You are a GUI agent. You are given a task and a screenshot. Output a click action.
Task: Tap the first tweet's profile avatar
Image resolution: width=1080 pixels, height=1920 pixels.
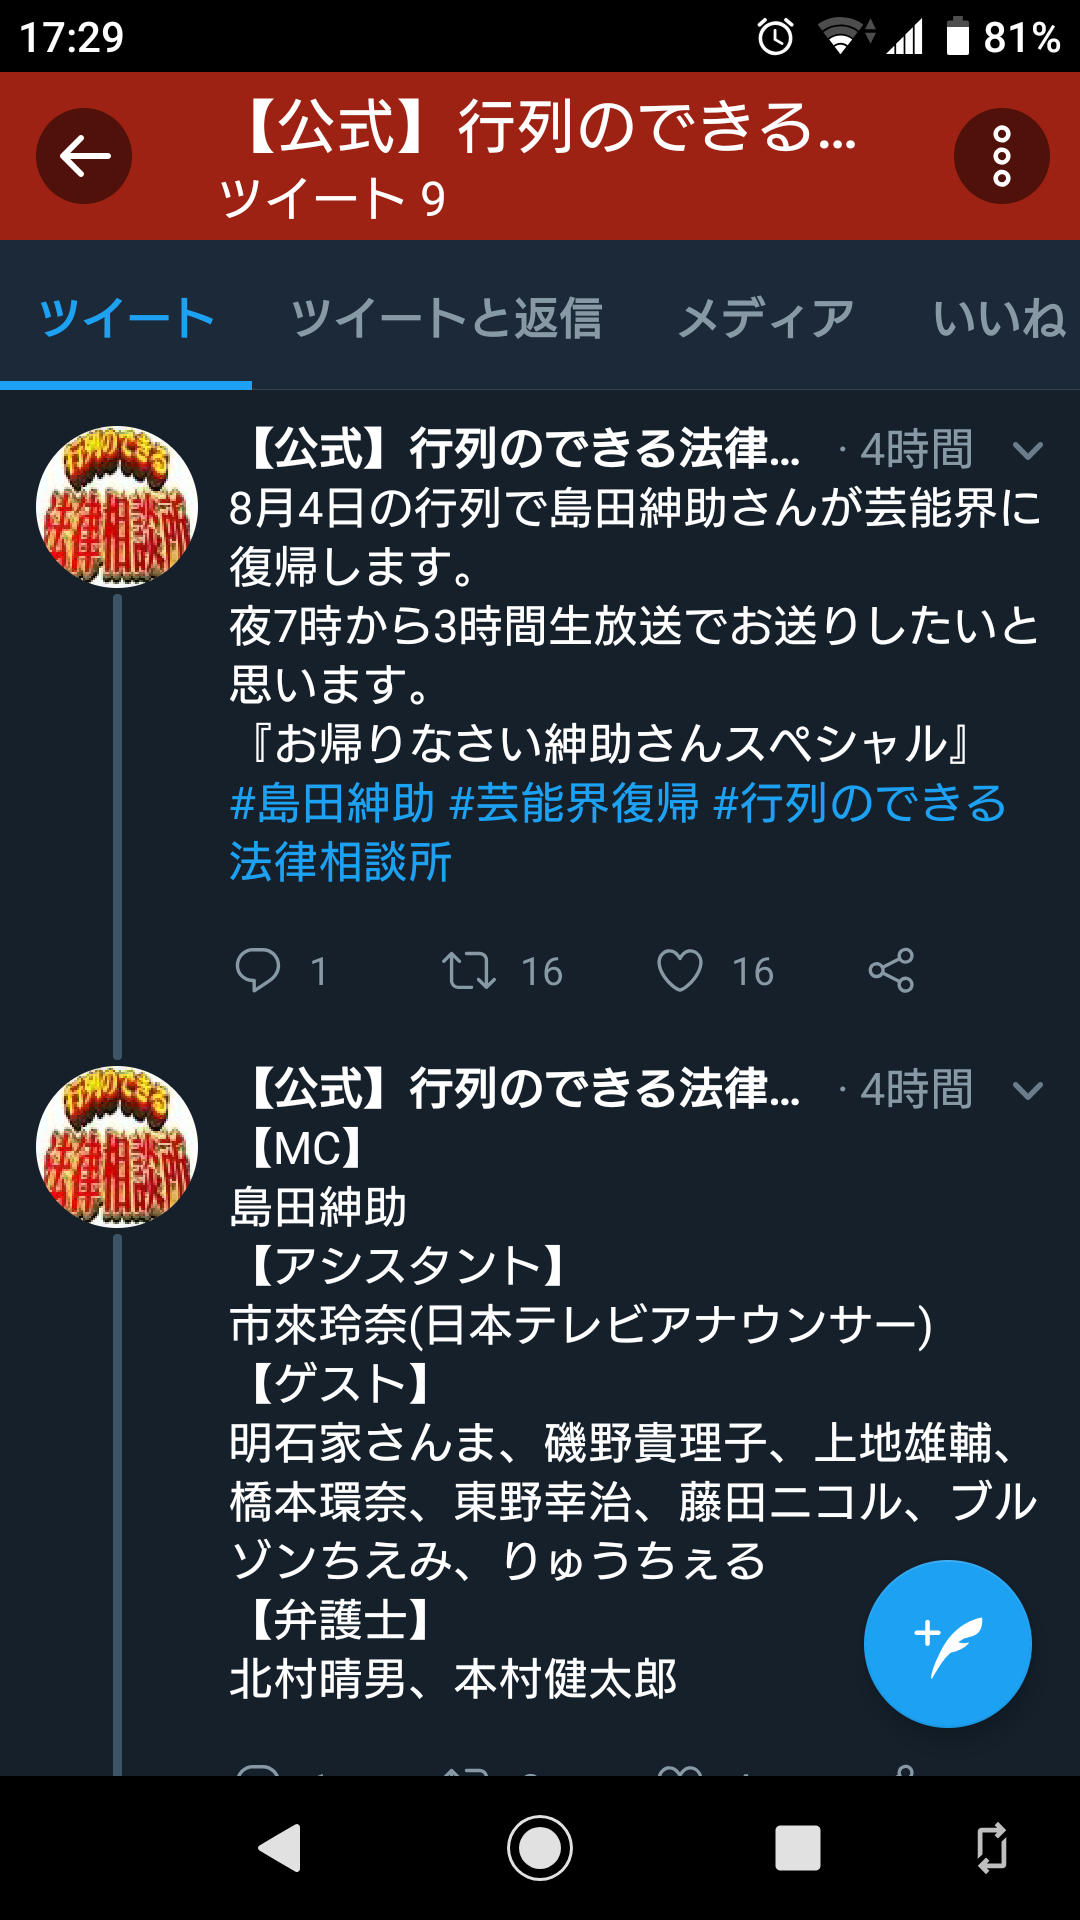tap(117, 507)
